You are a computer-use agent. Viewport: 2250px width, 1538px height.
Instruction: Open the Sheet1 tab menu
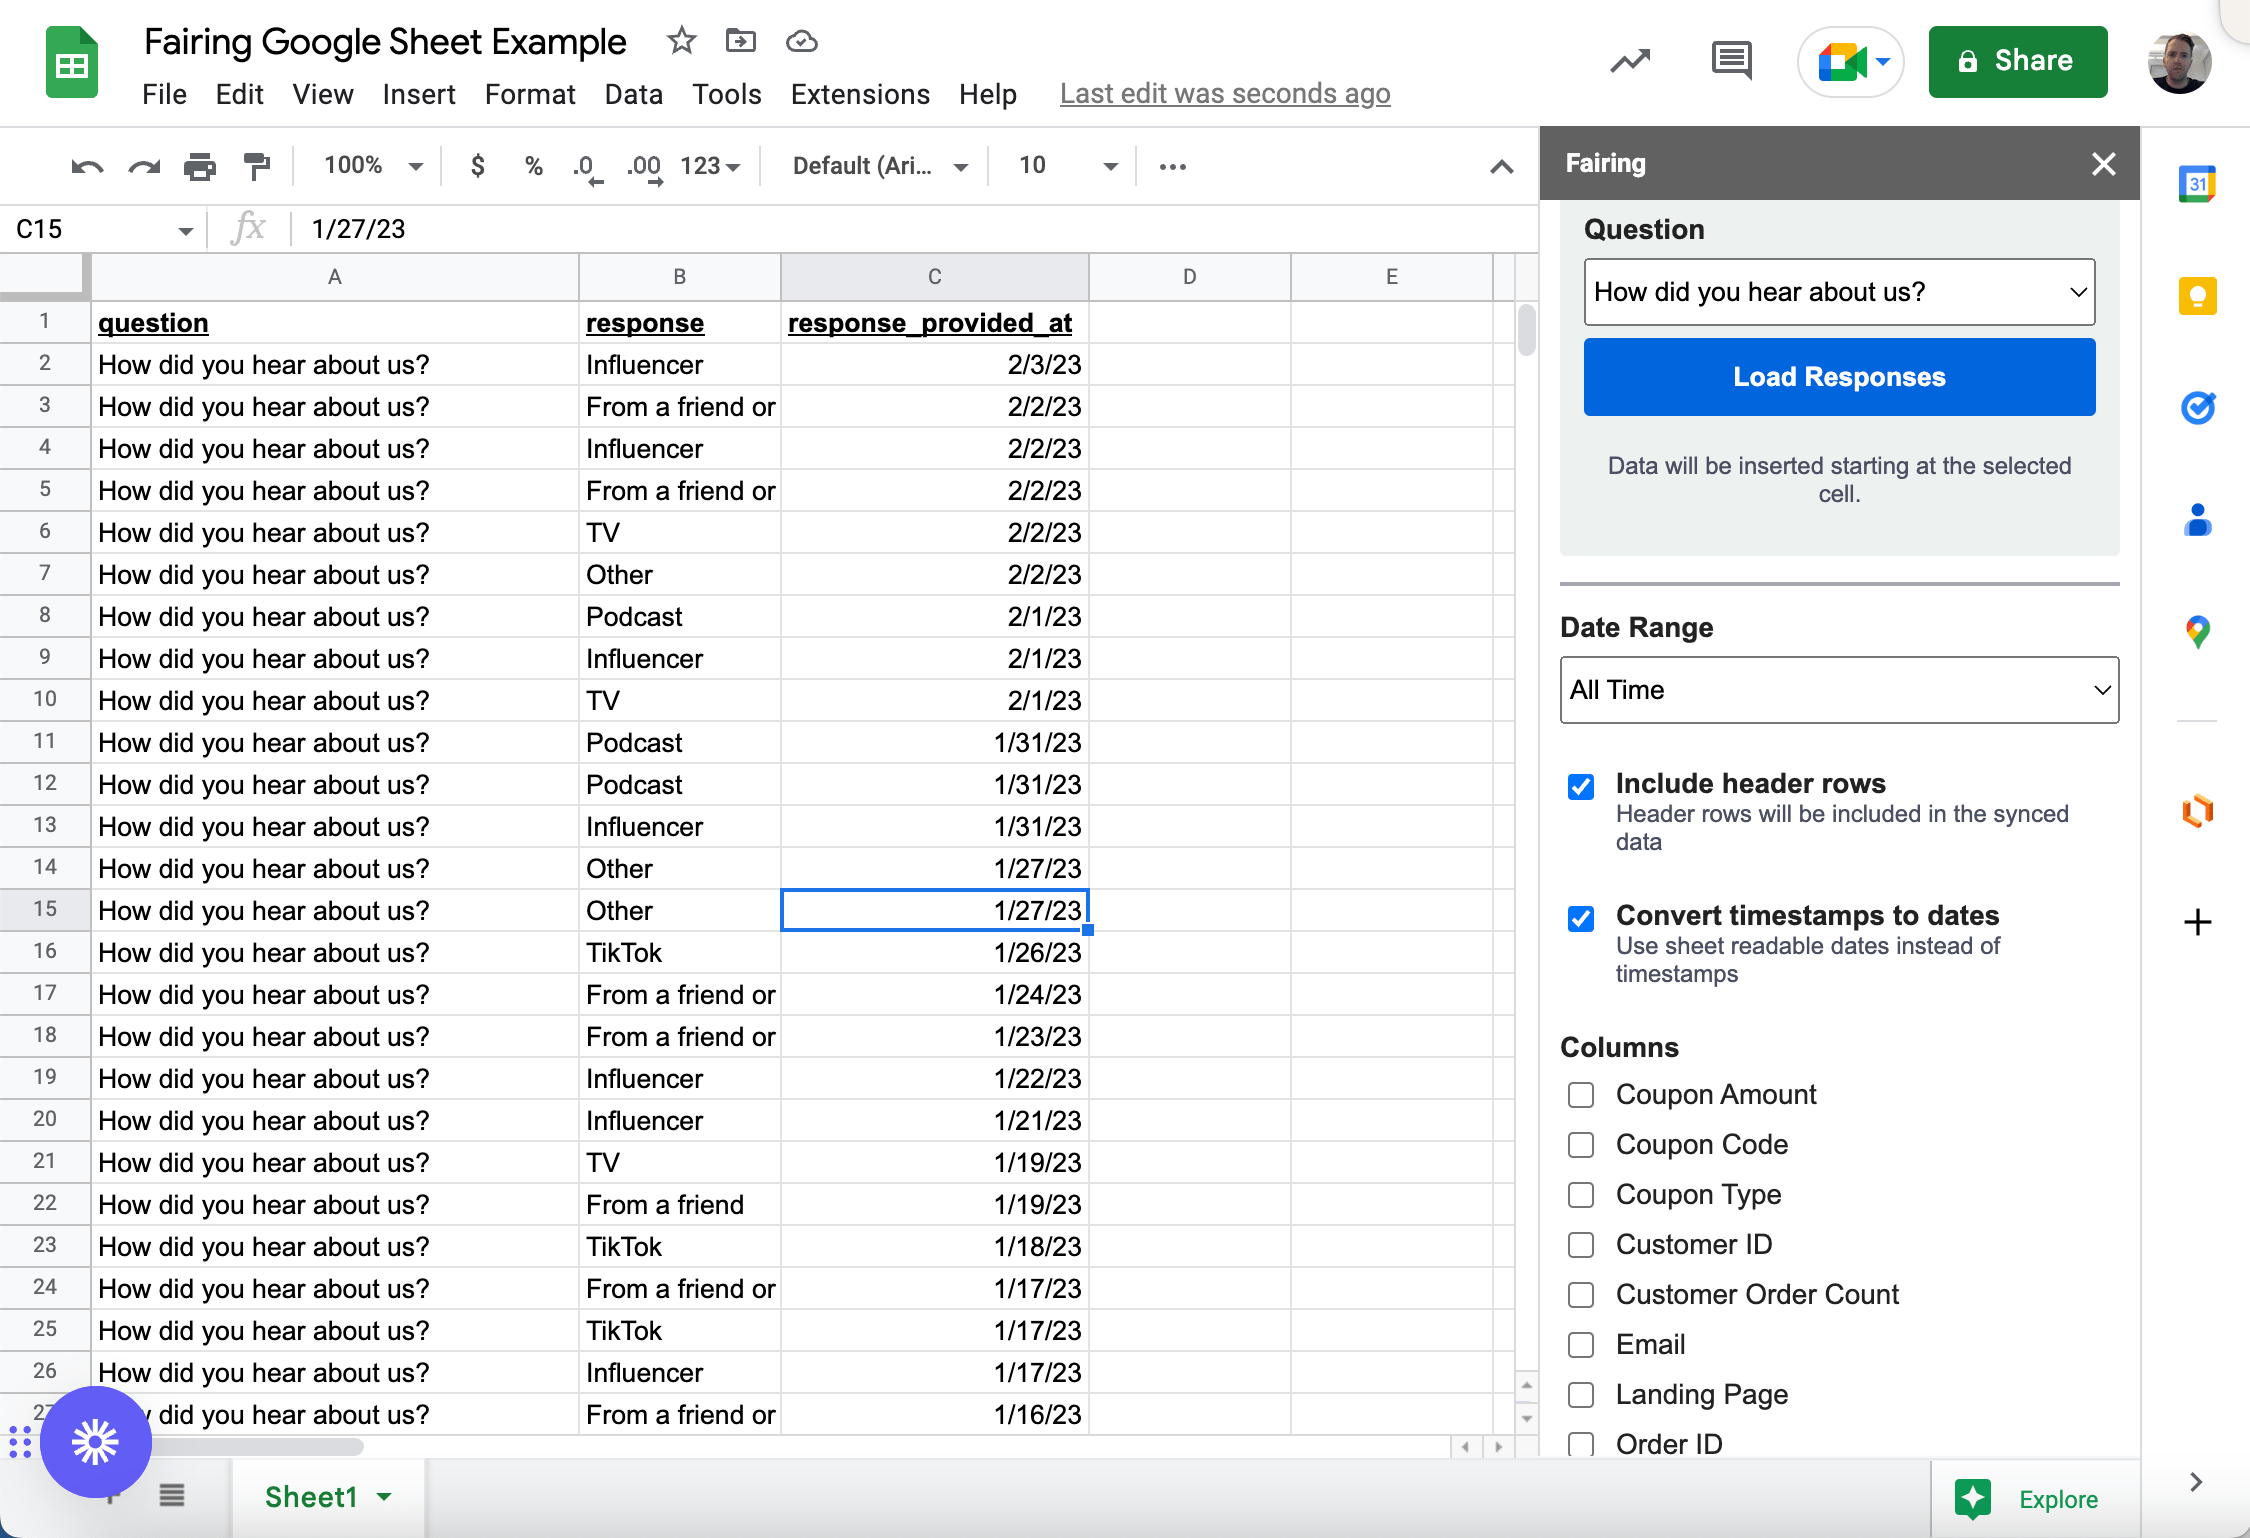pyautogui.click(x=384, y=1497)
